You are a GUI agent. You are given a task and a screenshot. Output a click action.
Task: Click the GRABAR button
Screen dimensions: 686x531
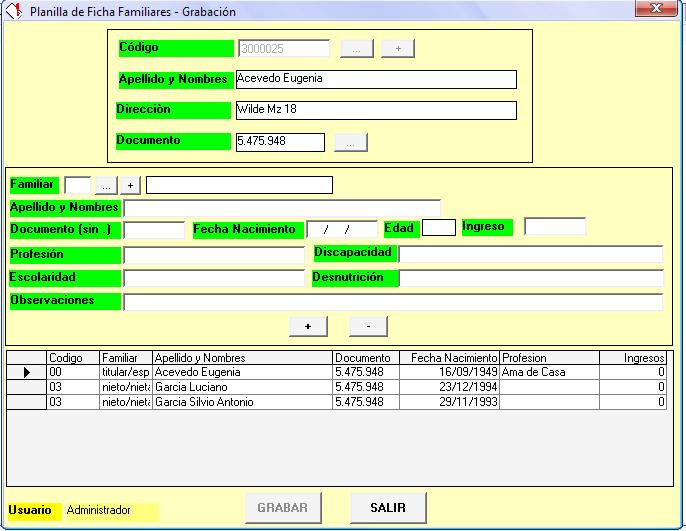283,508
